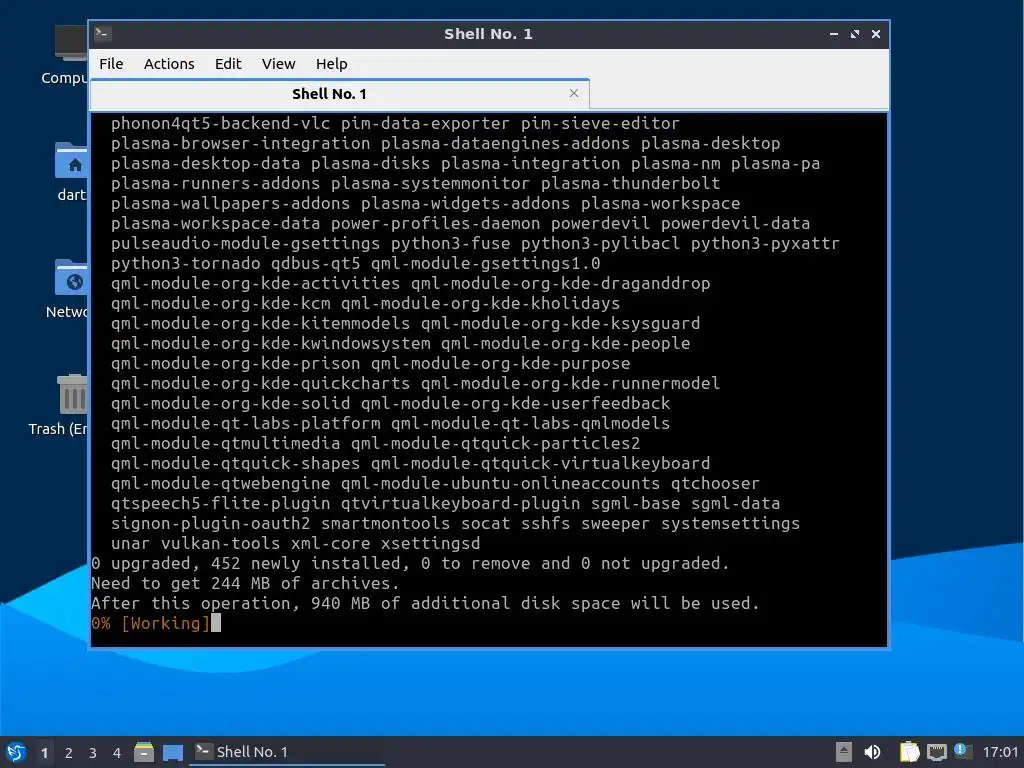The width and height of the screenshot is (1024, 768).
Task: Open the File menu
Action: click(x=111, y=64)
